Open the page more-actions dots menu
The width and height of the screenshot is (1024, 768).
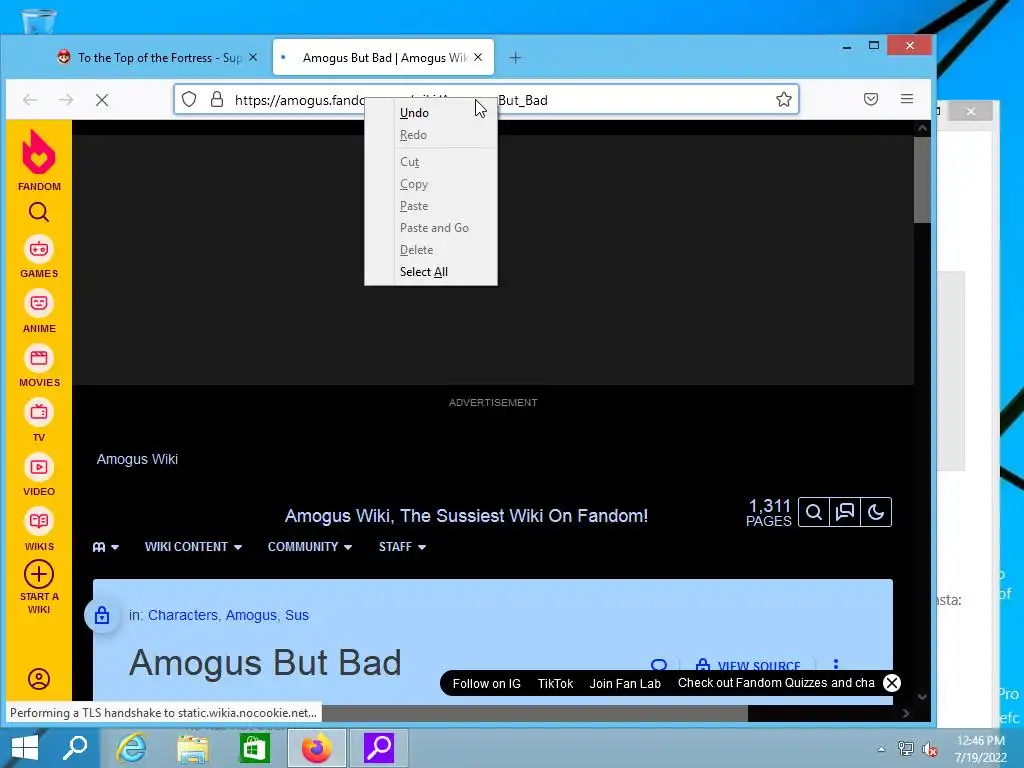point(836,665)
